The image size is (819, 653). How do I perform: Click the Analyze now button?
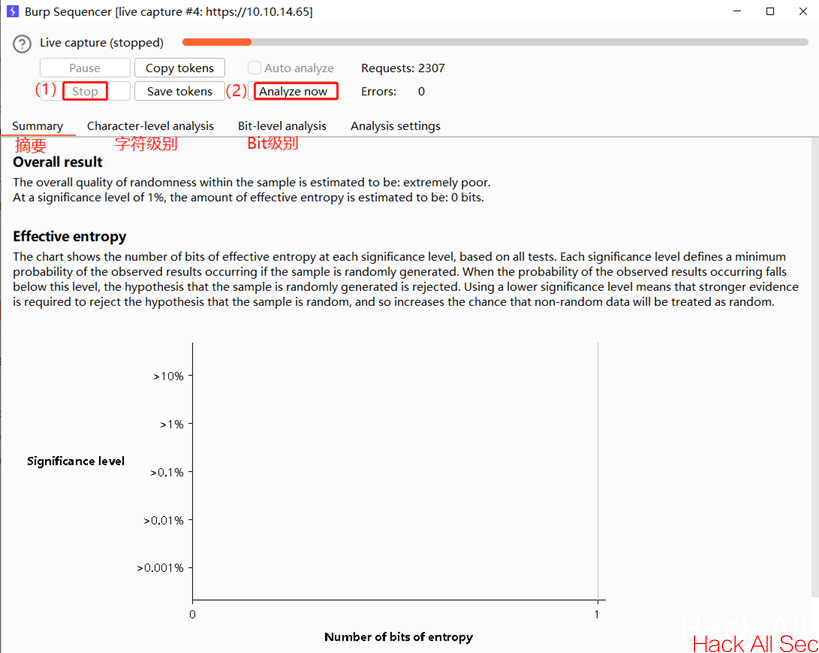(293, 91)
